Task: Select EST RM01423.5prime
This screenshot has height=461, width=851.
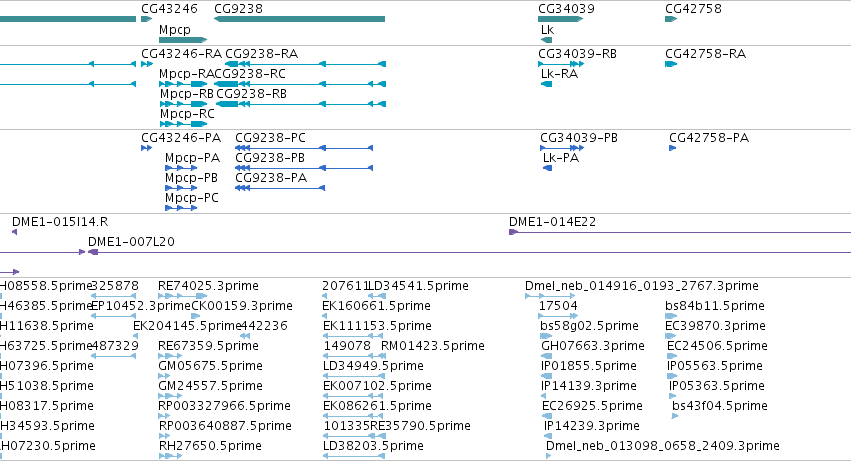Action: (433, 346)
